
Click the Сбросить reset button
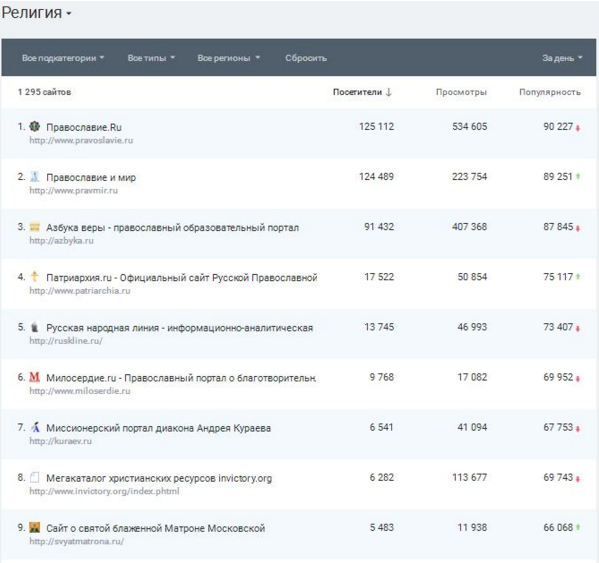coord(306,58)
